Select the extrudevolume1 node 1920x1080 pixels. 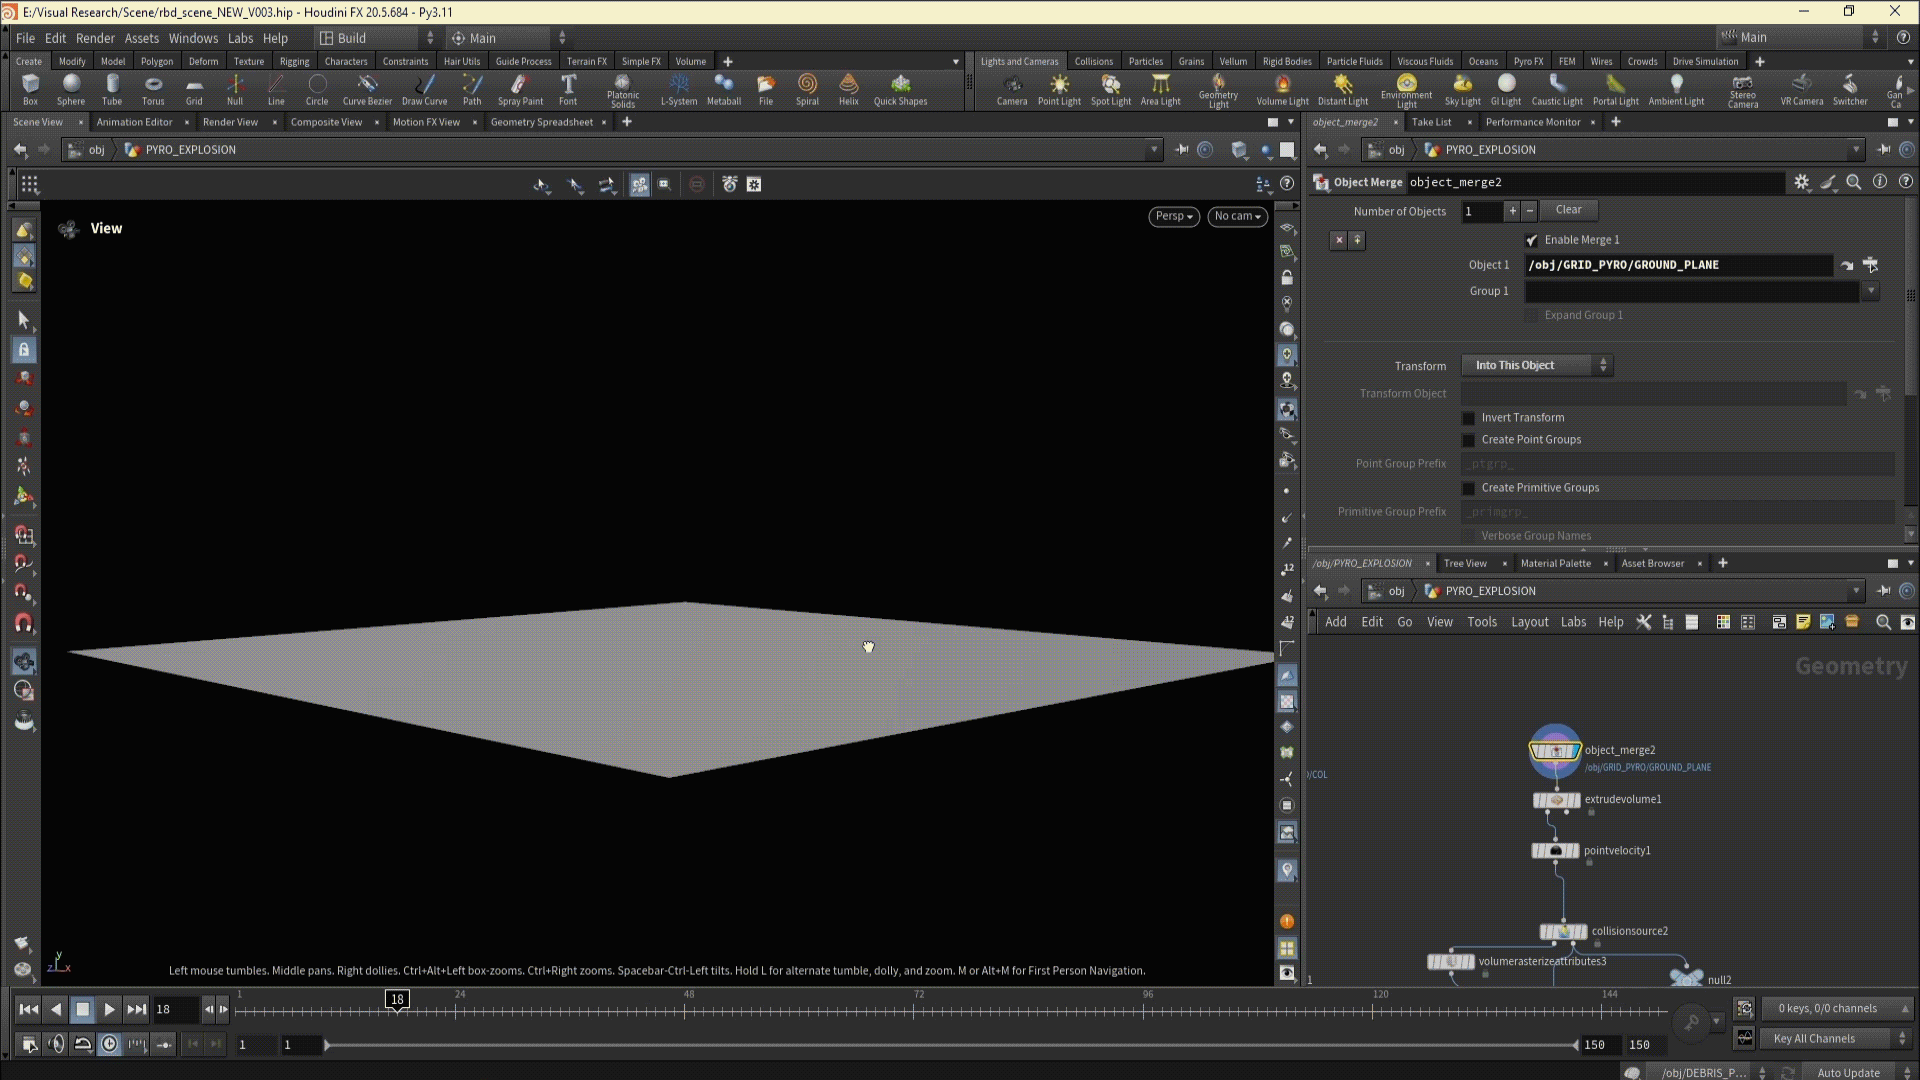pyautogui.click(x=1556, y=800)
